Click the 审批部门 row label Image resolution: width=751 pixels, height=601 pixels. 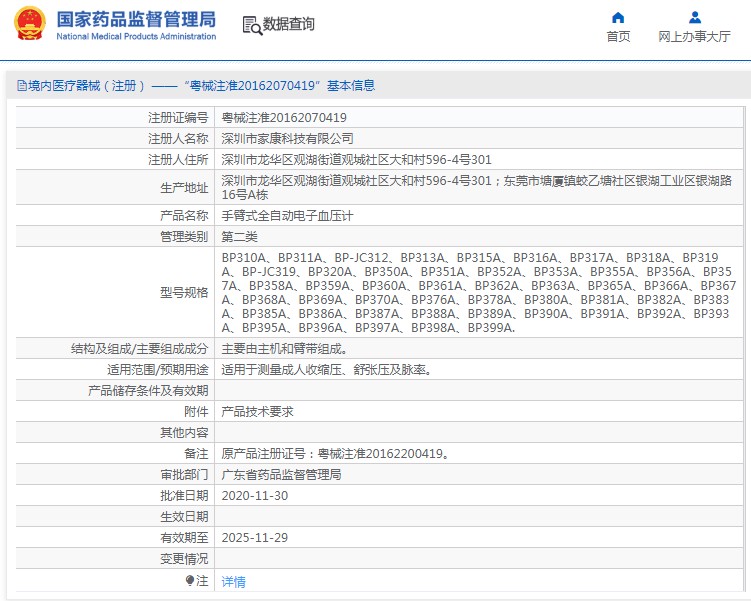(184, 475)
